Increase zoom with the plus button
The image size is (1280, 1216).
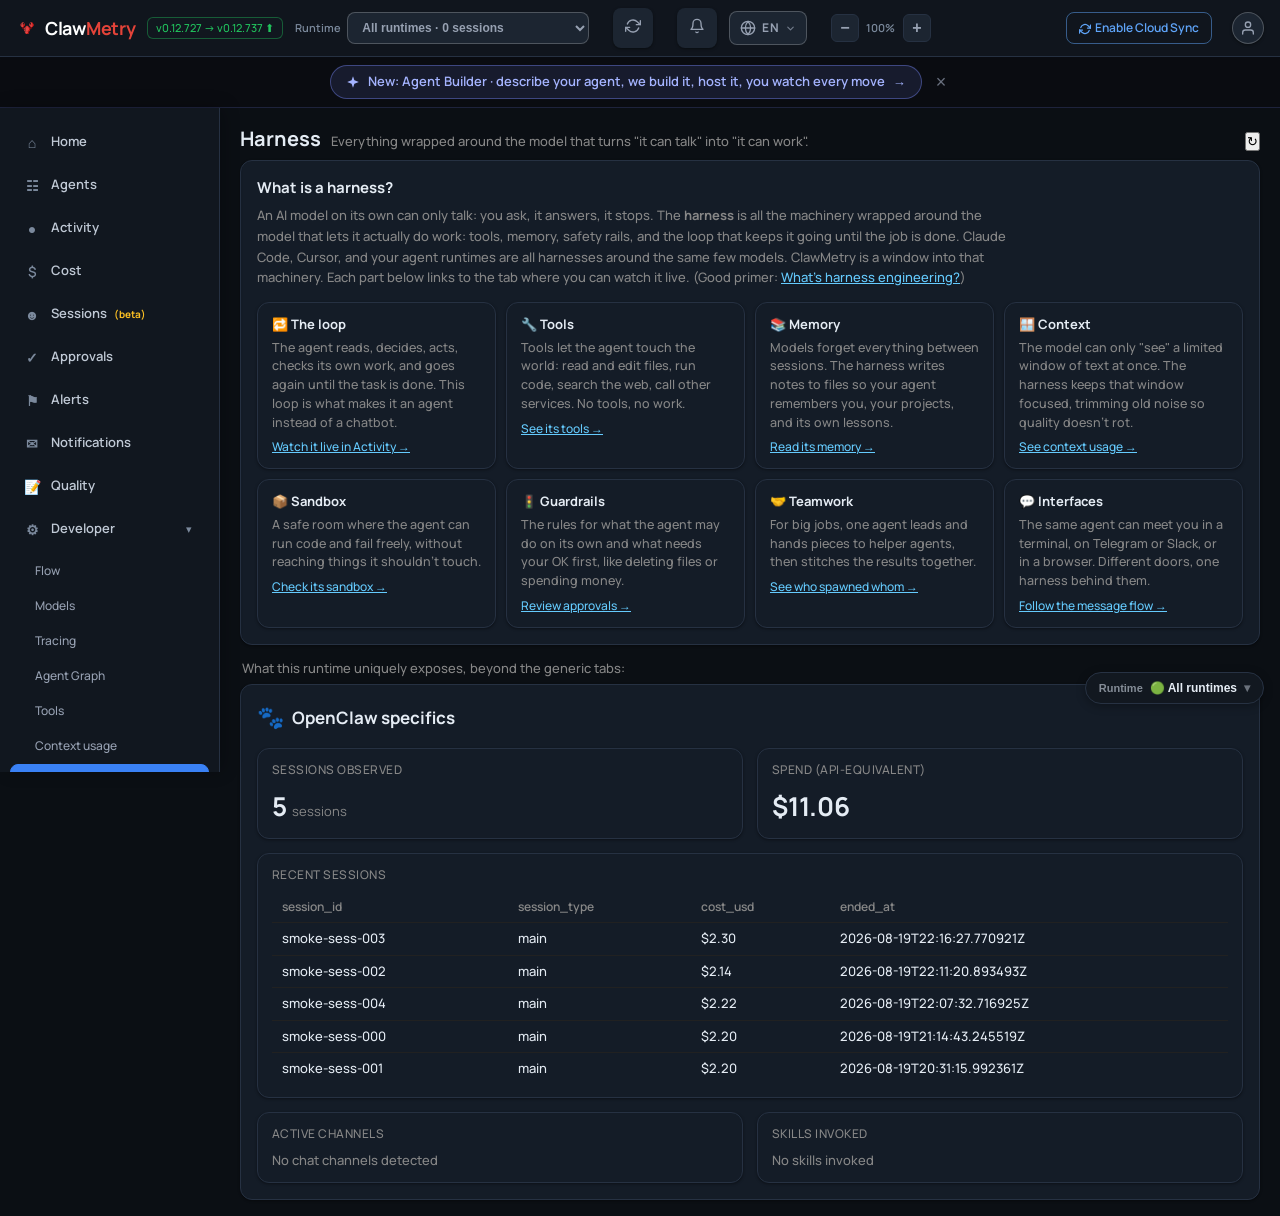(917, 28)
